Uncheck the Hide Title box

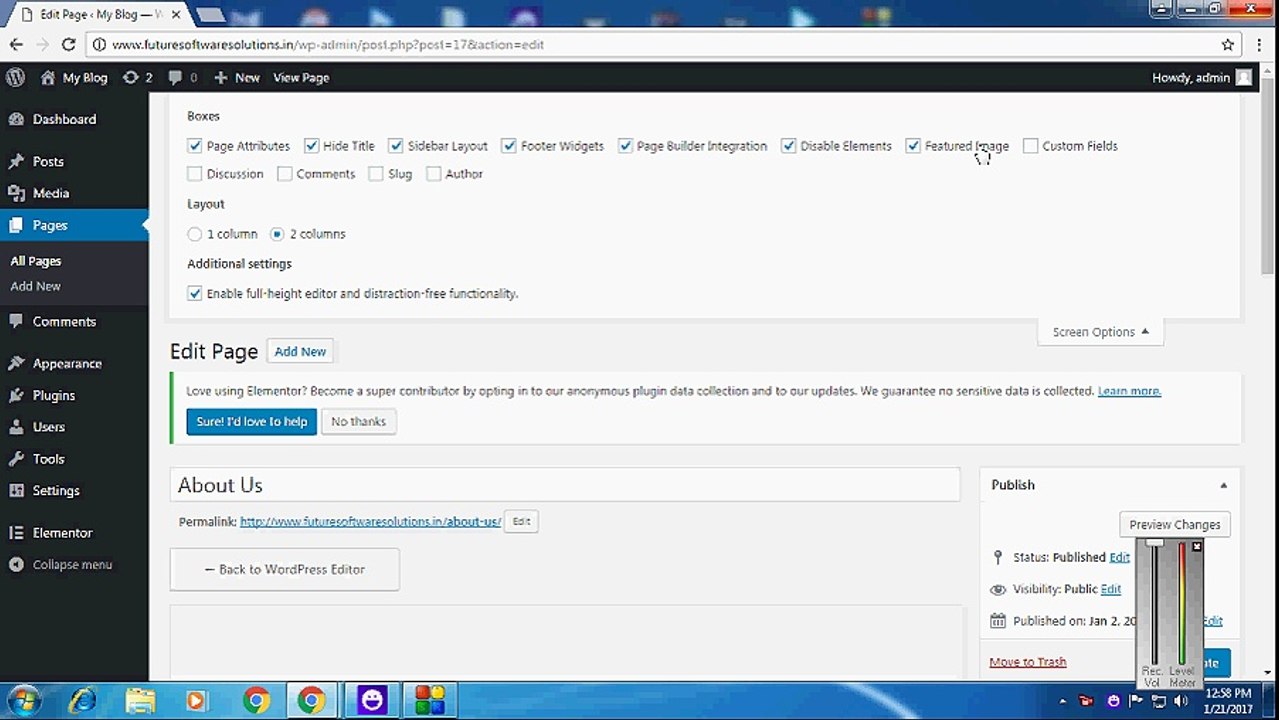(311, 146)
